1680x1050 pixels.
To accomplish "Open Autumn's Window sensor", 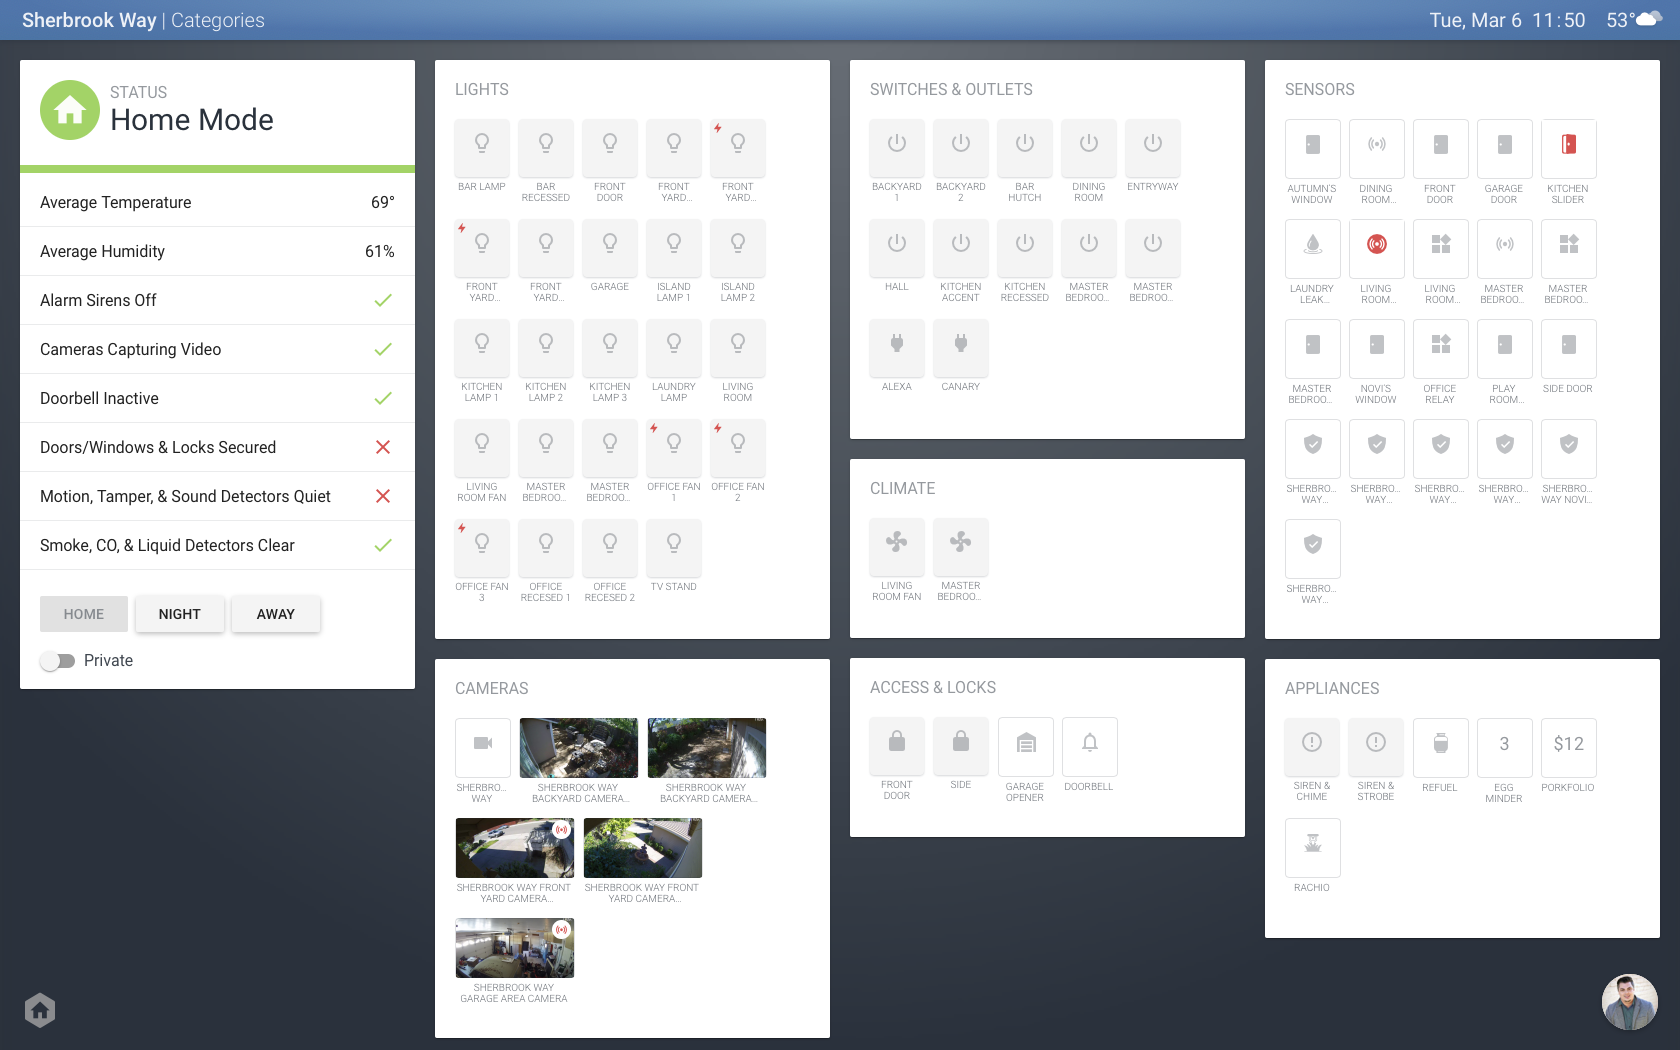I will [1313, 149].
